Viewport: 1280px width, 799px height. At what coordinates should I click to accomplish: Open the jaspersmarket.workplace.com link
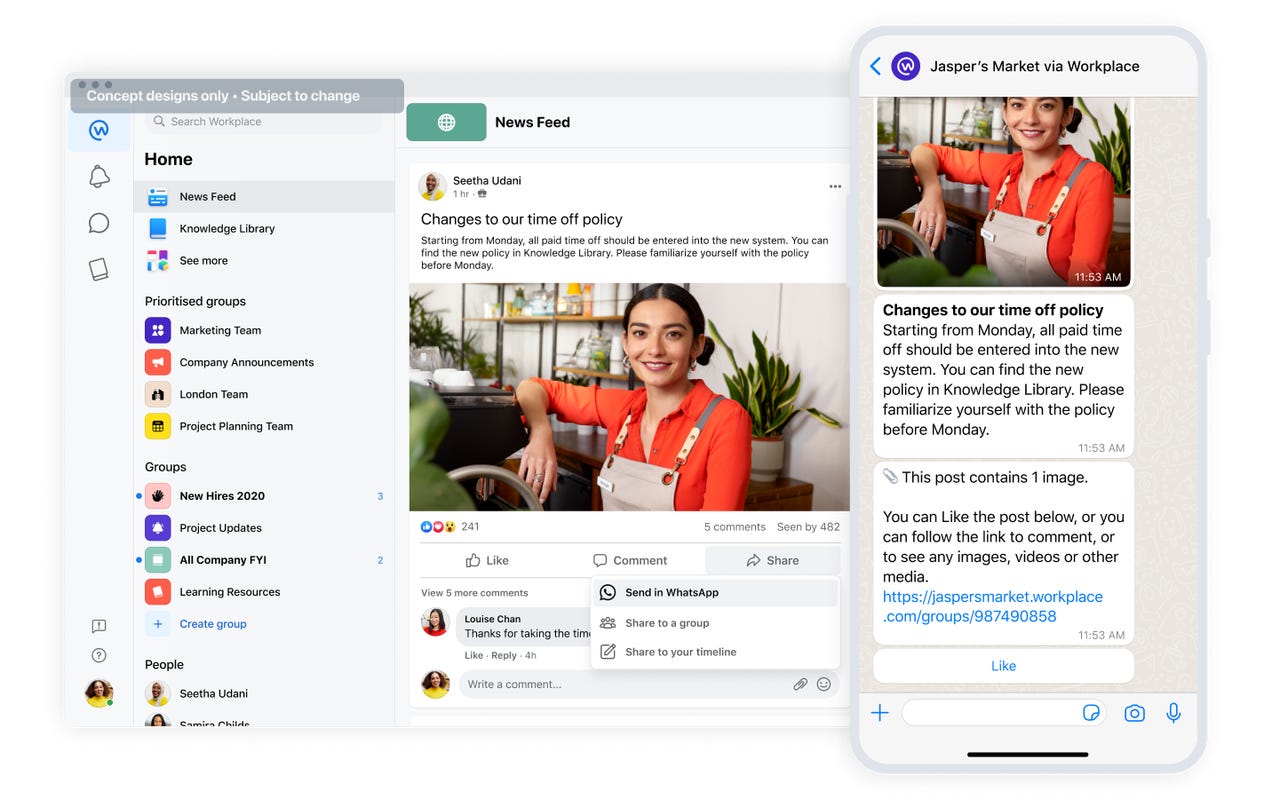[992, 606]
